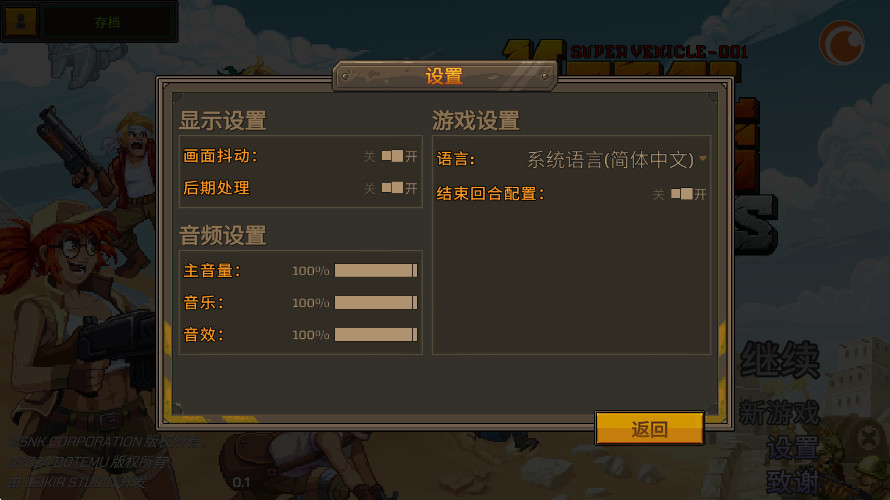
Task: Select 新游戏 in the main menu
Action: tap(779, 413)
